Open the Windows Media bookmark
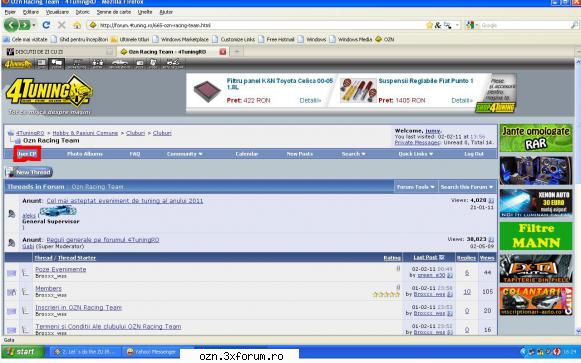The width and height of the screenshot is (581, 363). click(351, 39)
